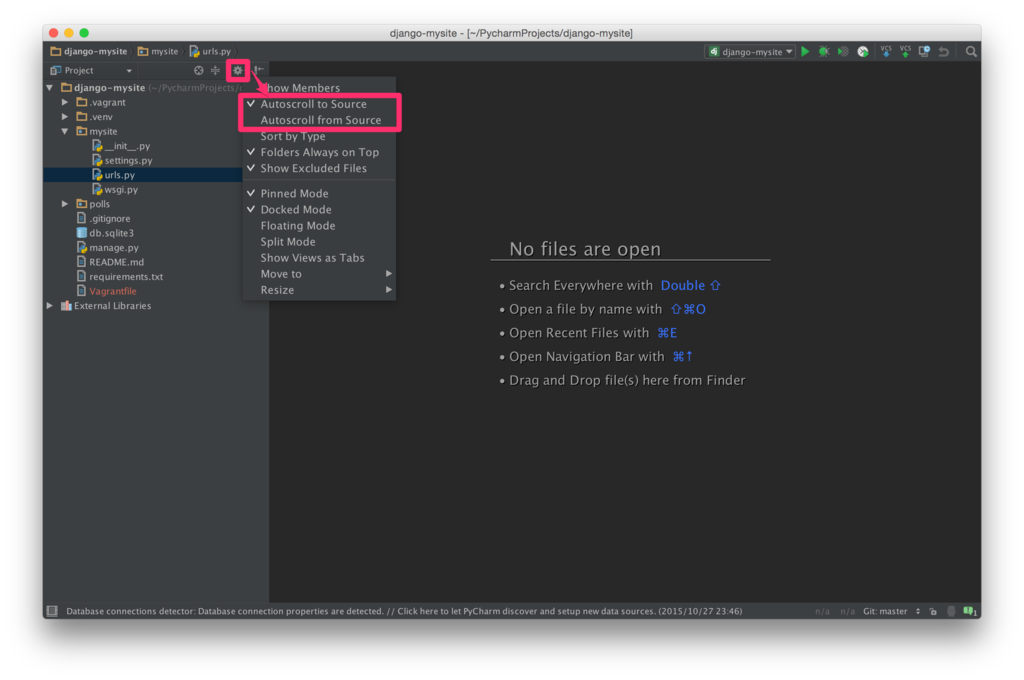Viewport: 1024px width, 680px height.
Task: Start debugging with the green bug icon
Action: point(824,51)
